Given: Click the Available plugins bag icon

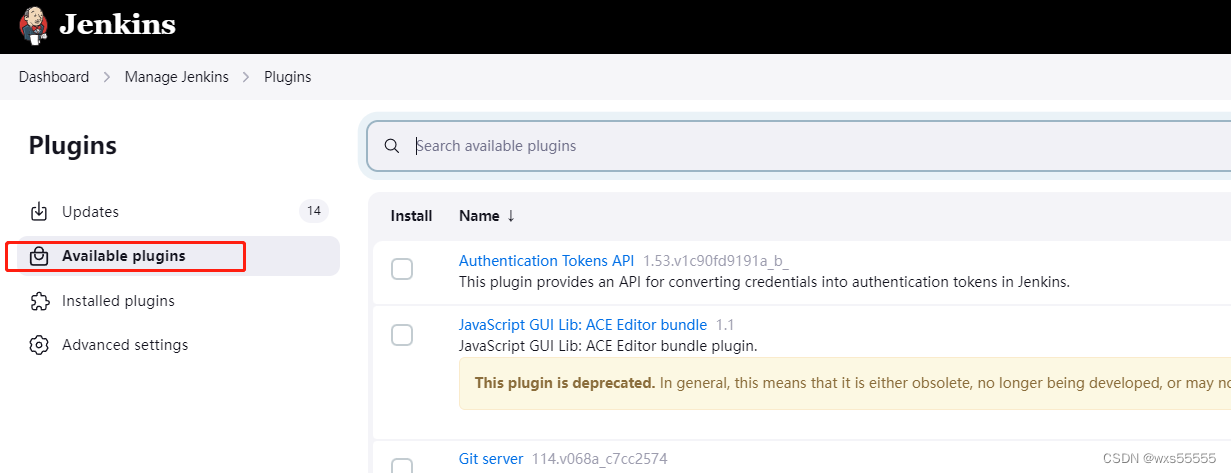Looking at the screenshot, I should 39,256.
